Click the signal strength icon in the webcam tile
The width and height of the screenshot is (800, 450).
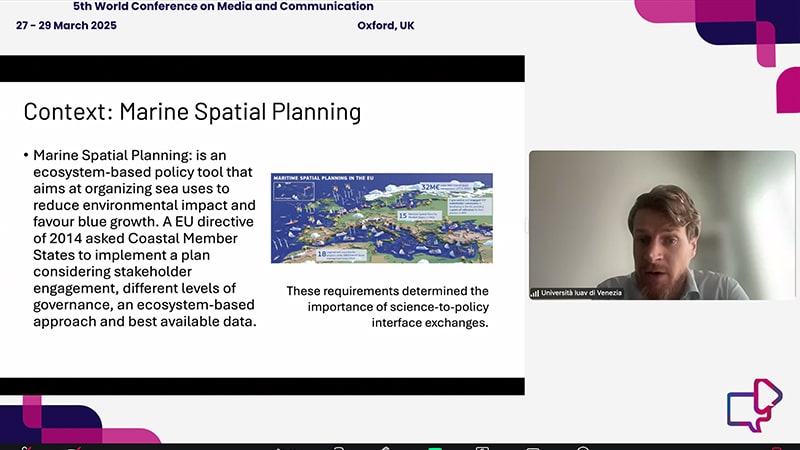coord(535,293)
